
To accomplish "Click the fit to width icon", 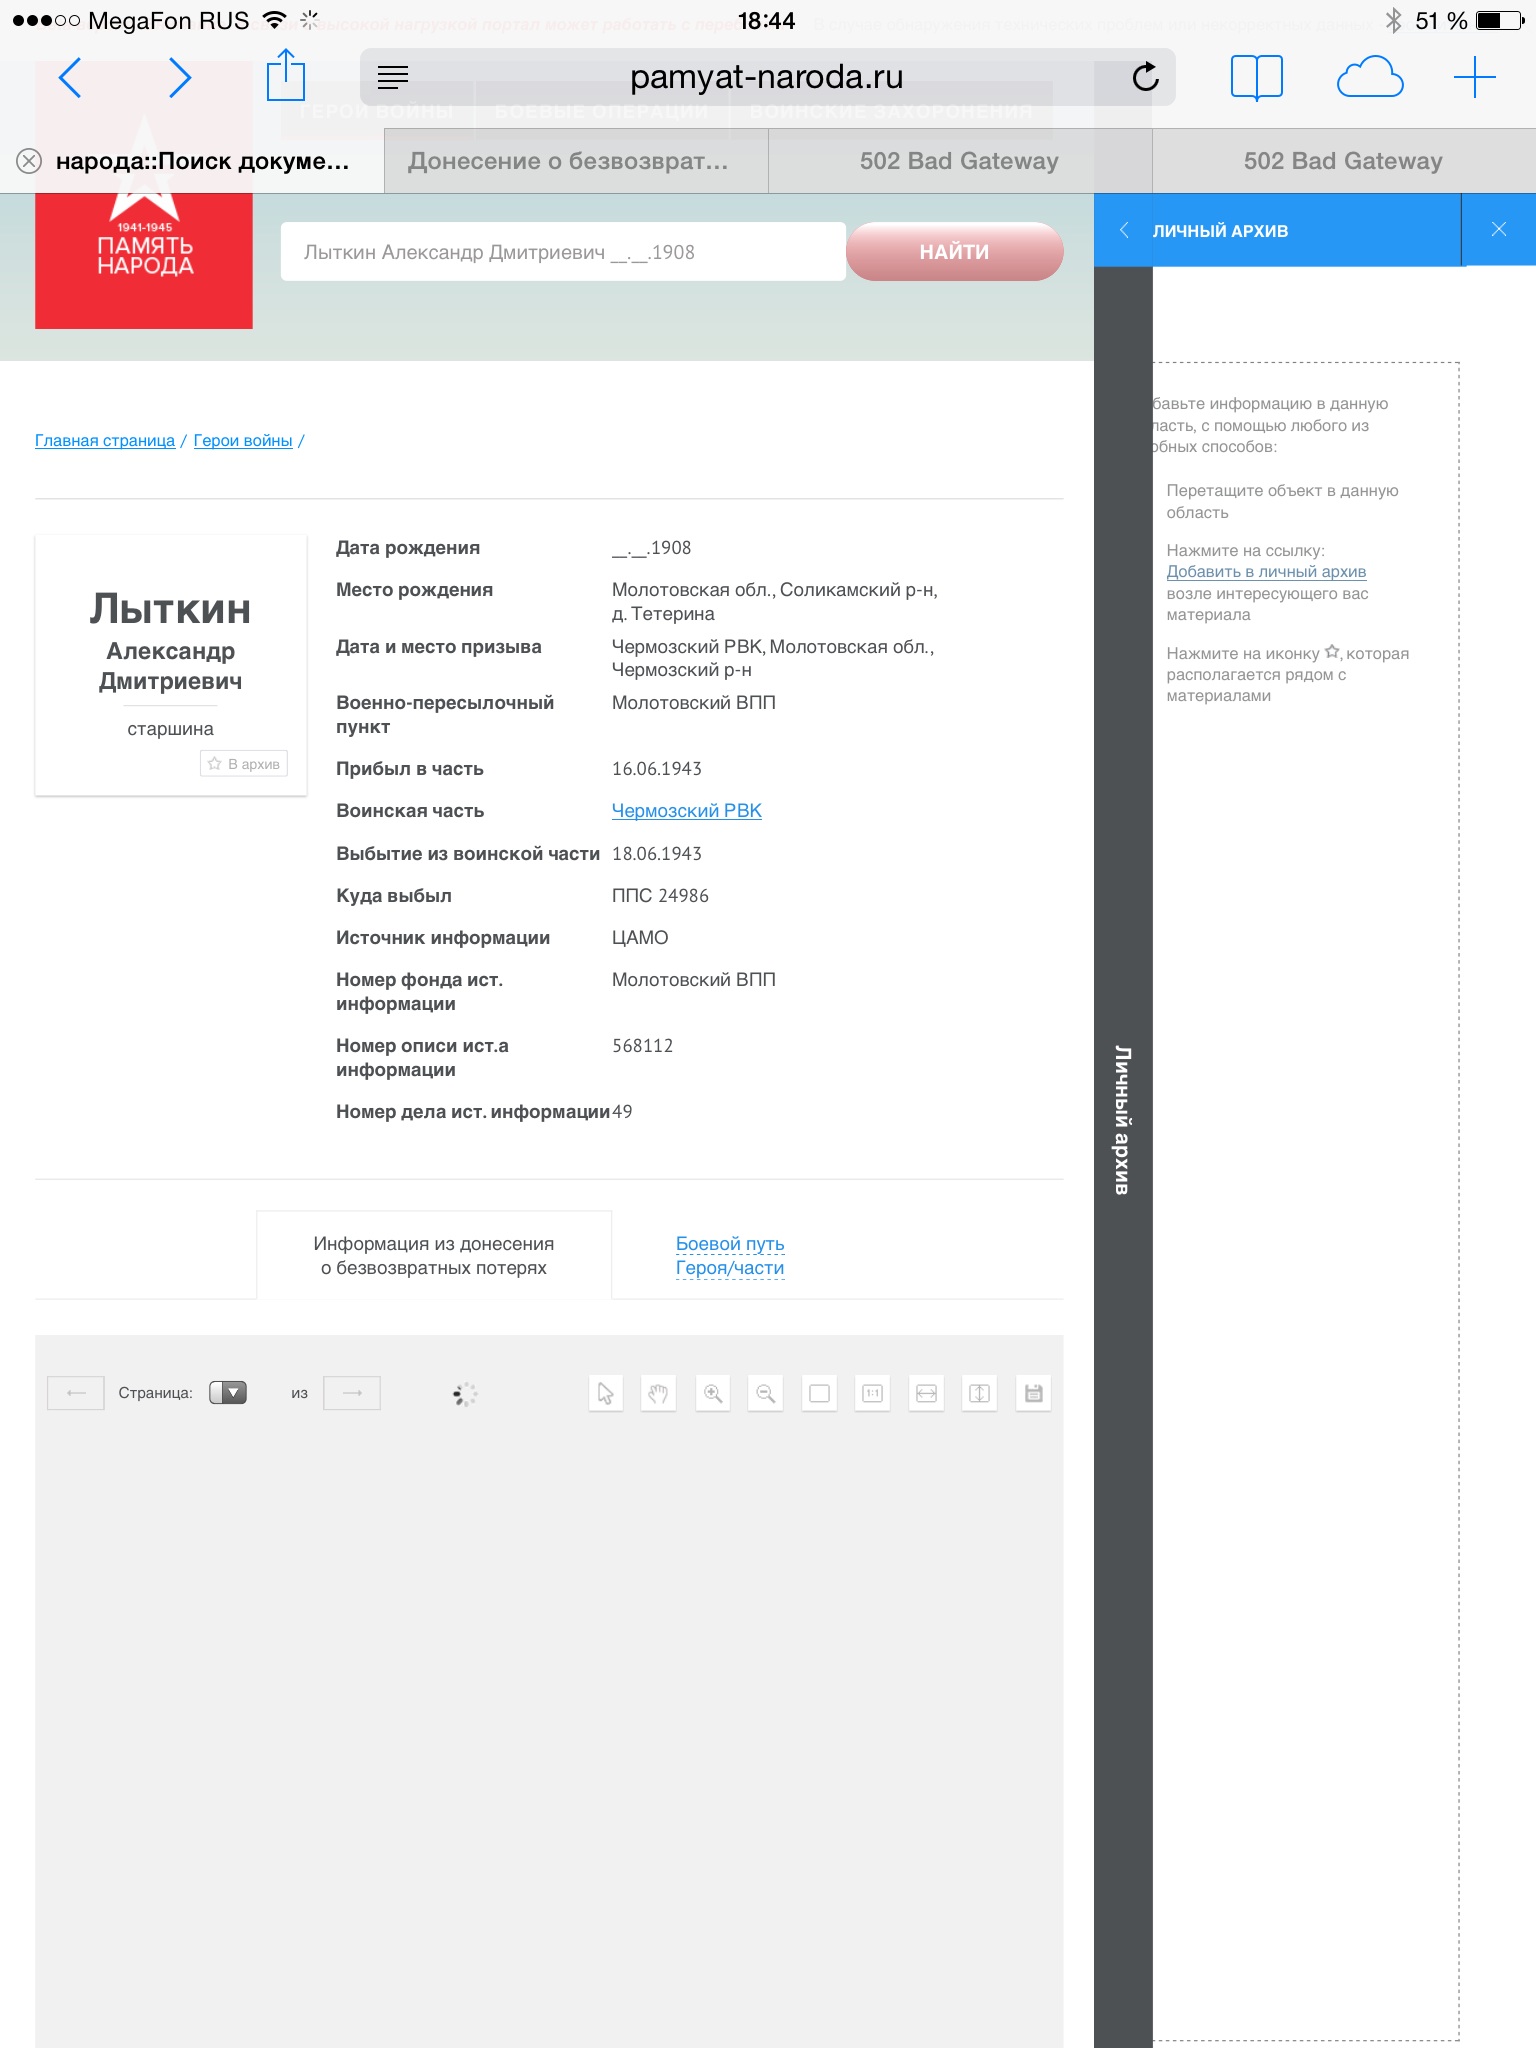I will pos(927,1393).
